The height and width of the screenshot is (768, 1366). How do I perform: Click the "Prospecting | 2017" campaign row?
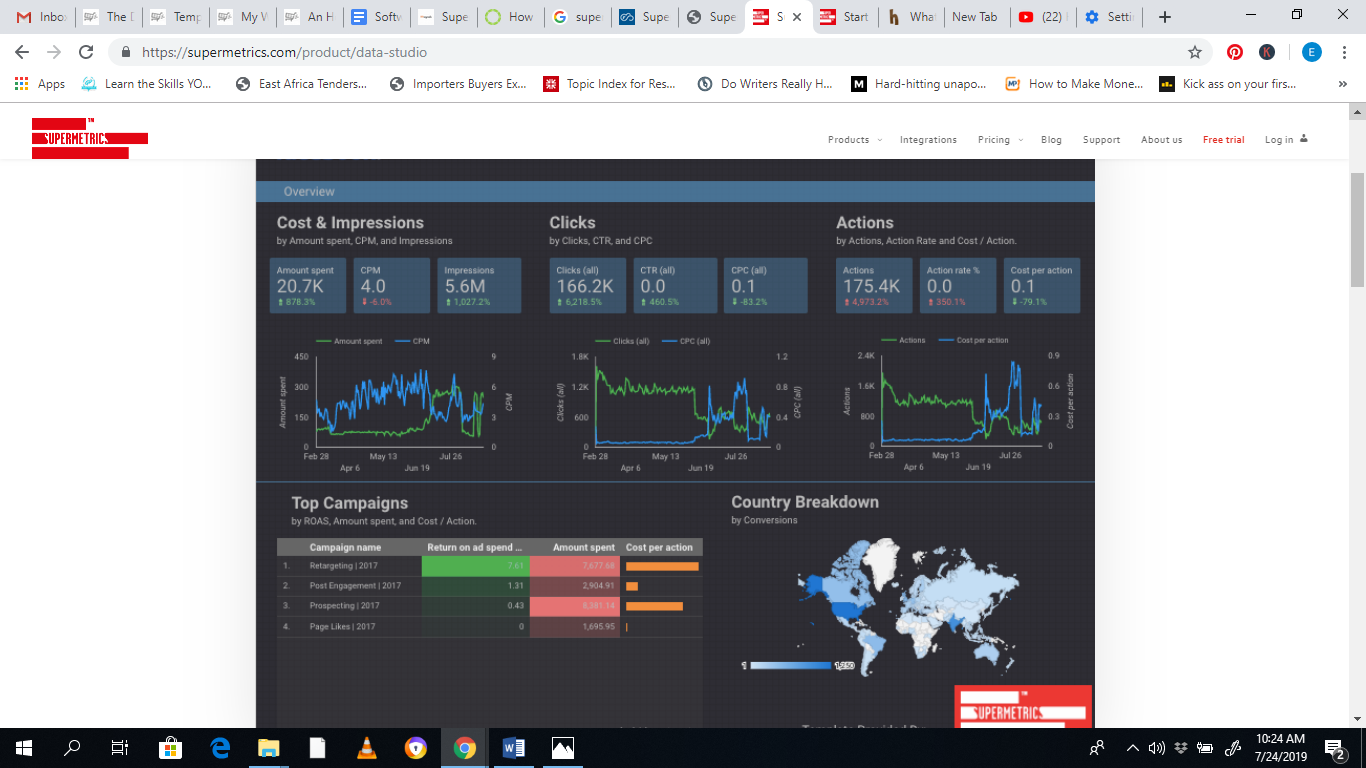(490, 606)
